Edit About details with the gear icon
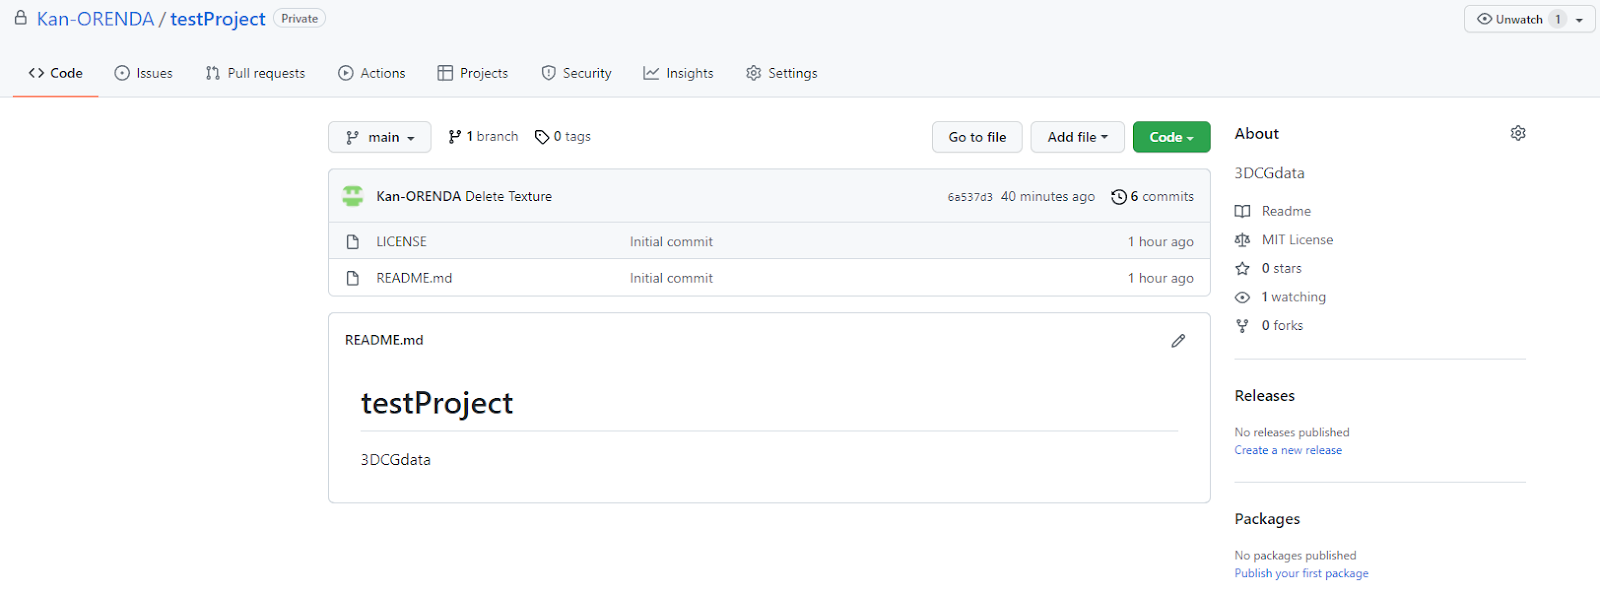 pos(1518,133)
